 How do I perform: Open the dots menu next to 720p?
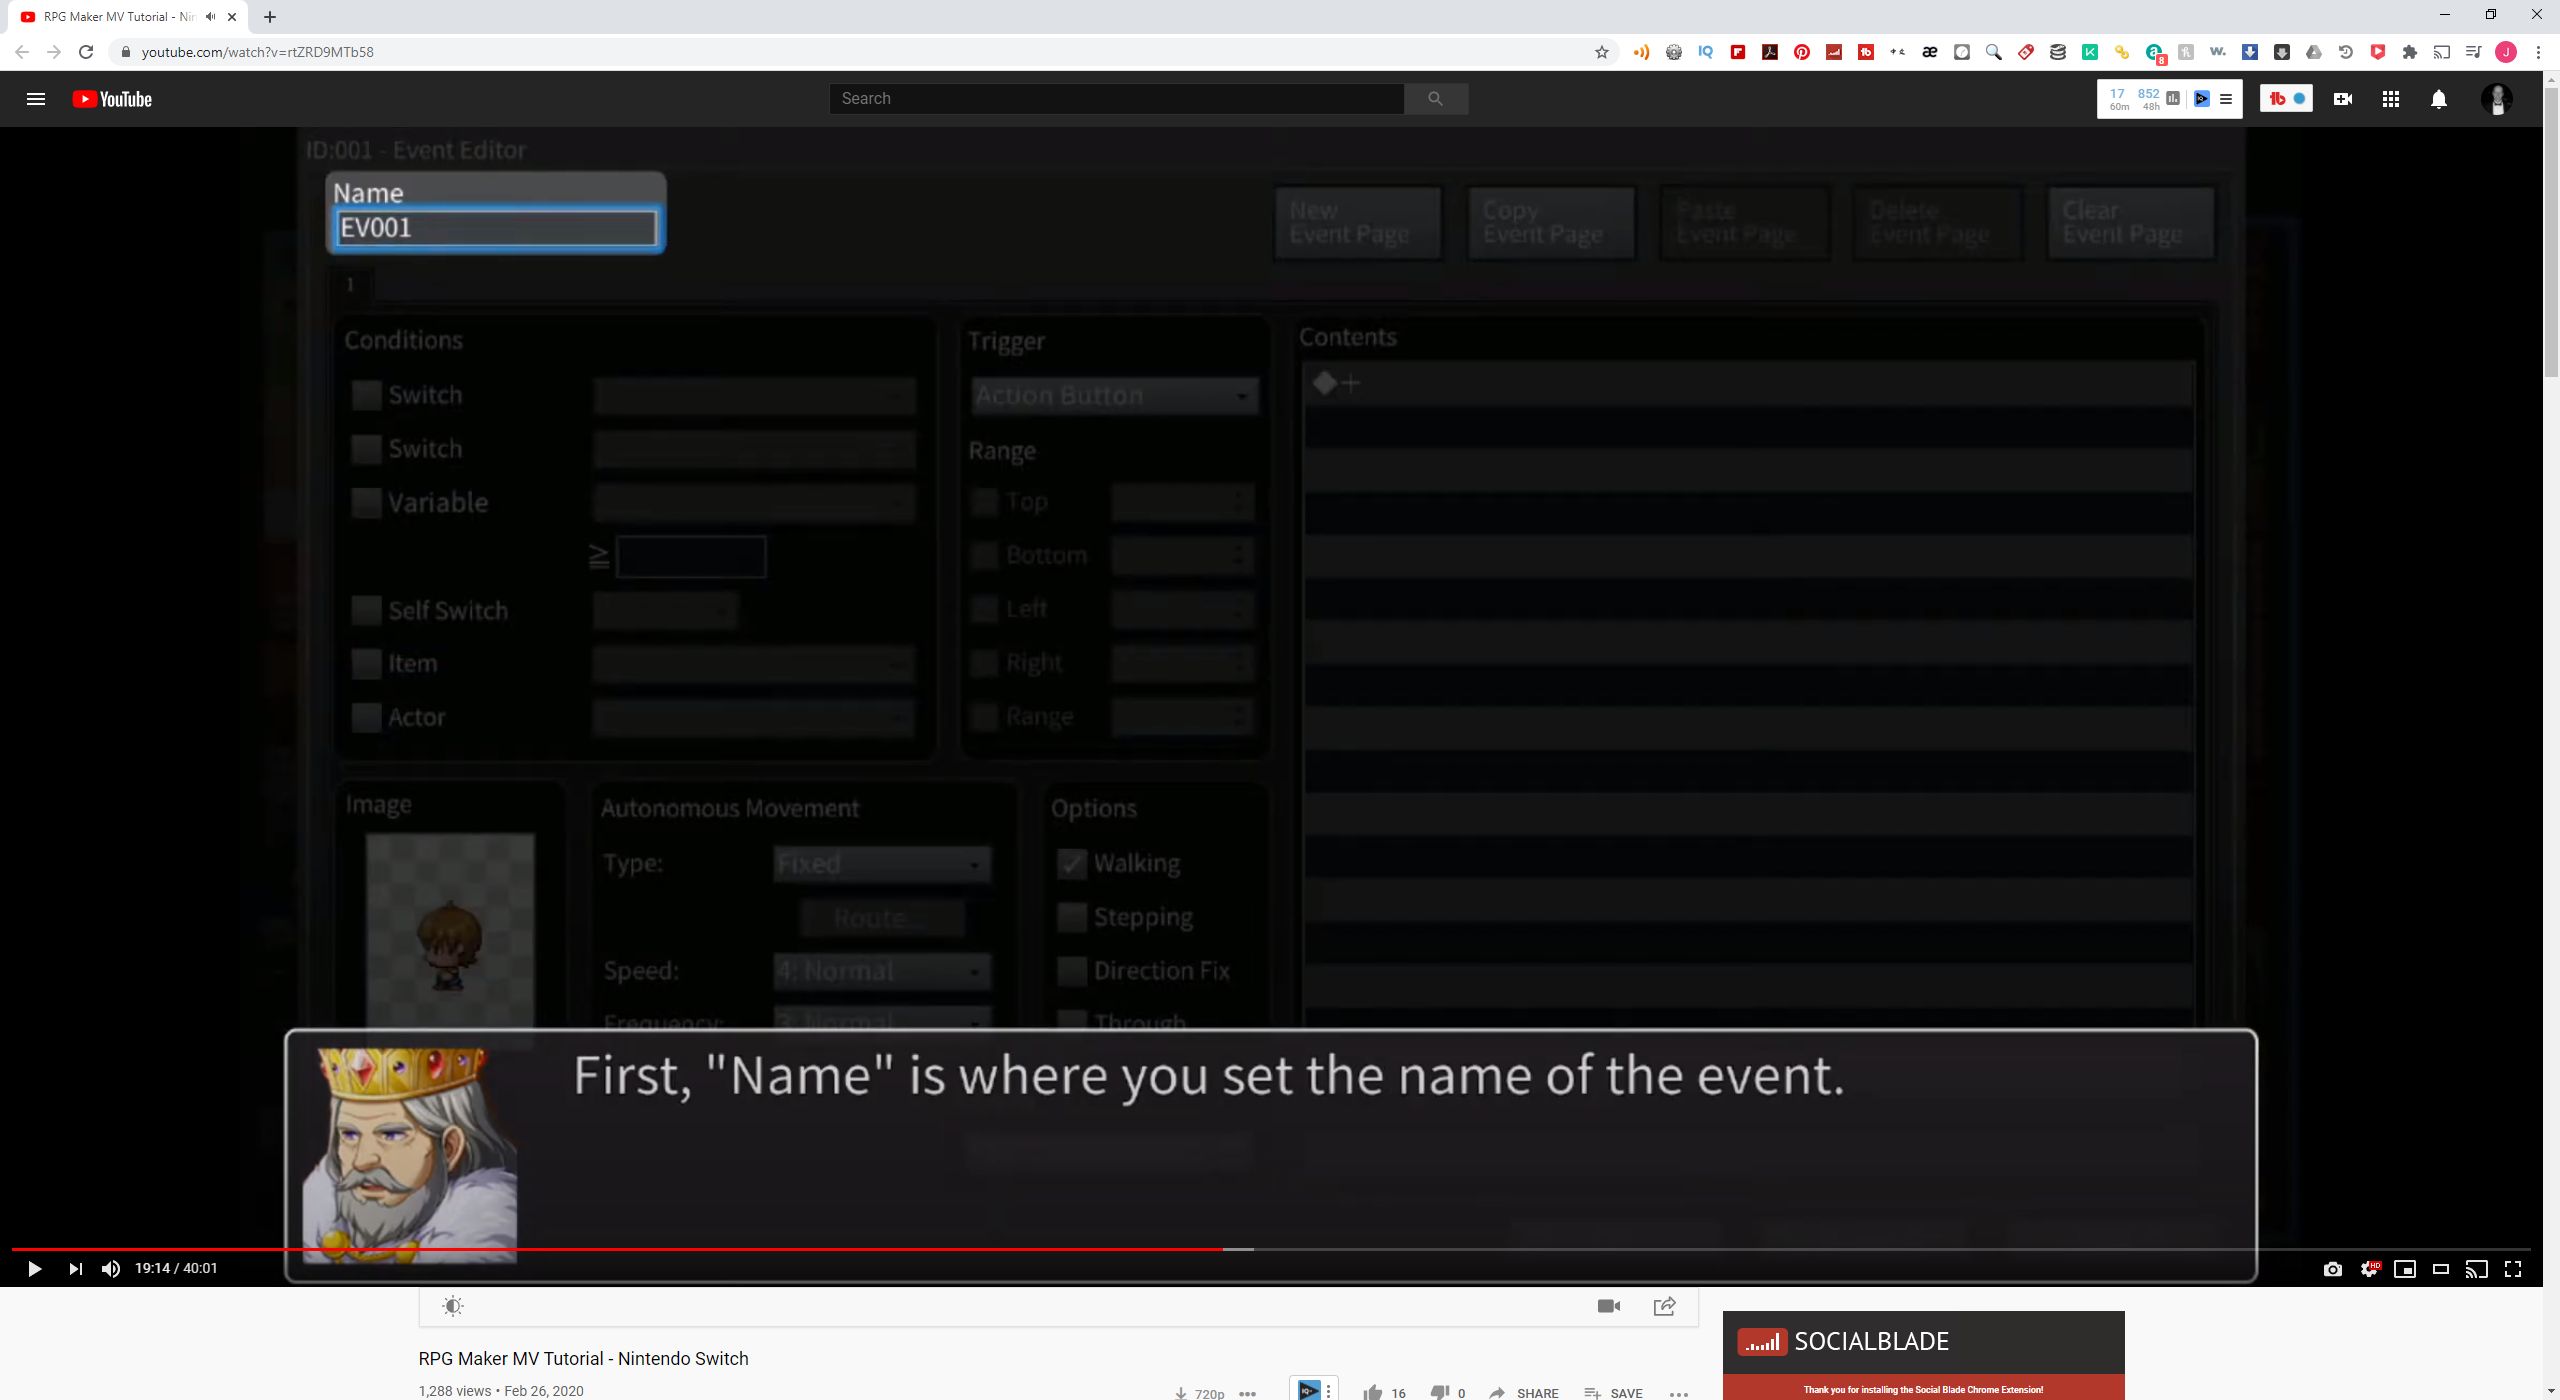click(1247, 1393)
